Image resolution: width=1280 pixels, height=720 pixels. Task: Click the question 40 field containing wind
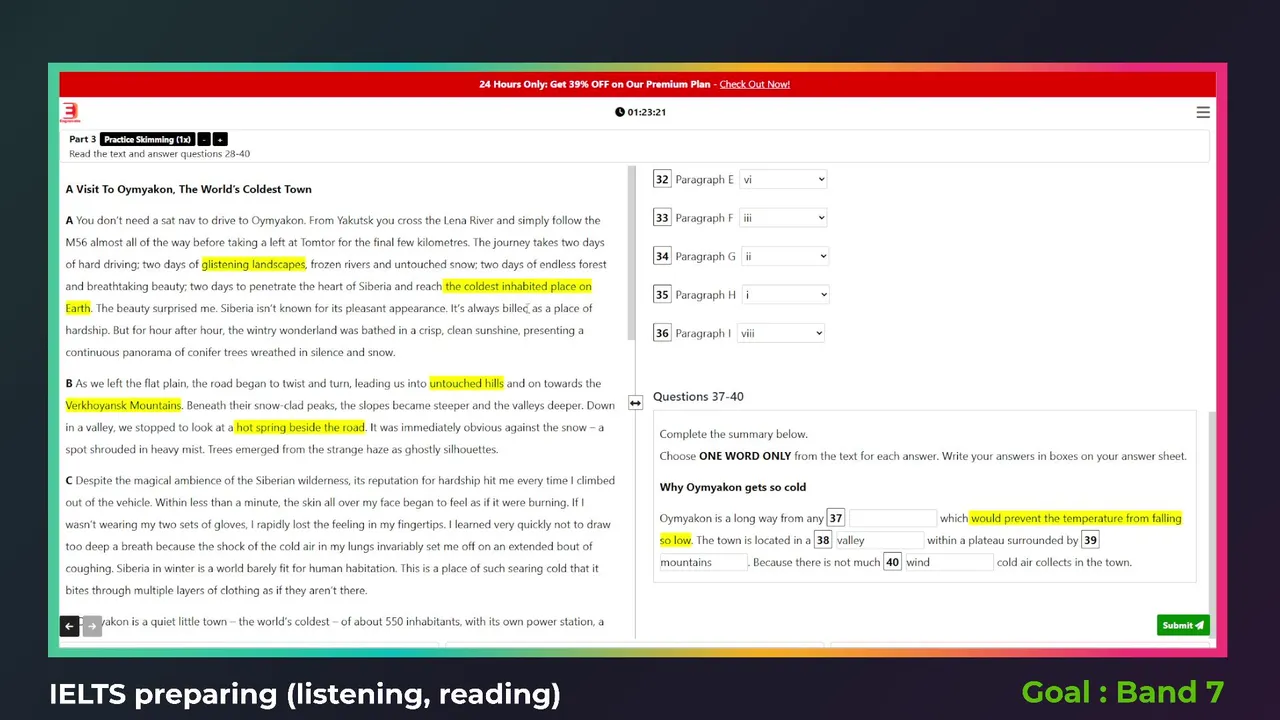[x=949, y=562]
